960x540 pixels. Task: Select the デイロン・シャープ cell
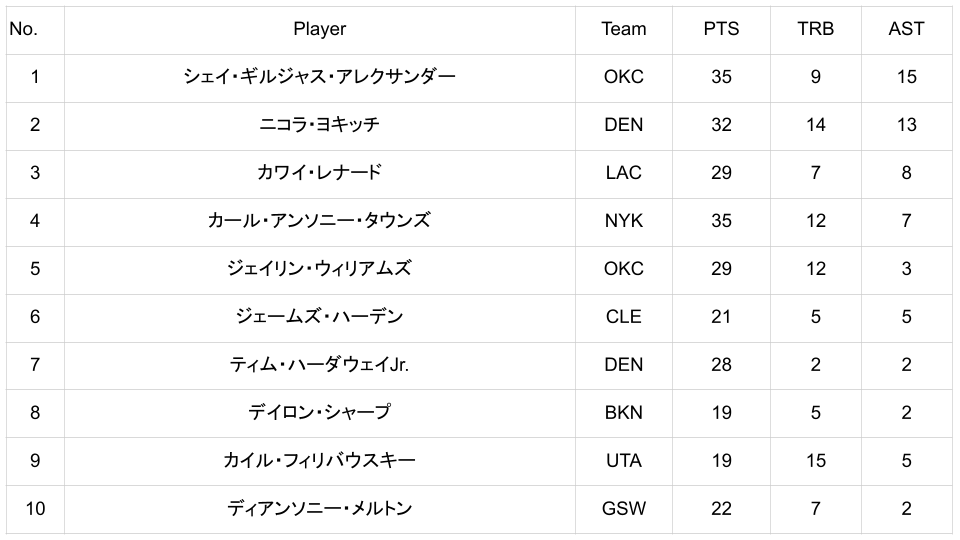[x=319, y=413]
